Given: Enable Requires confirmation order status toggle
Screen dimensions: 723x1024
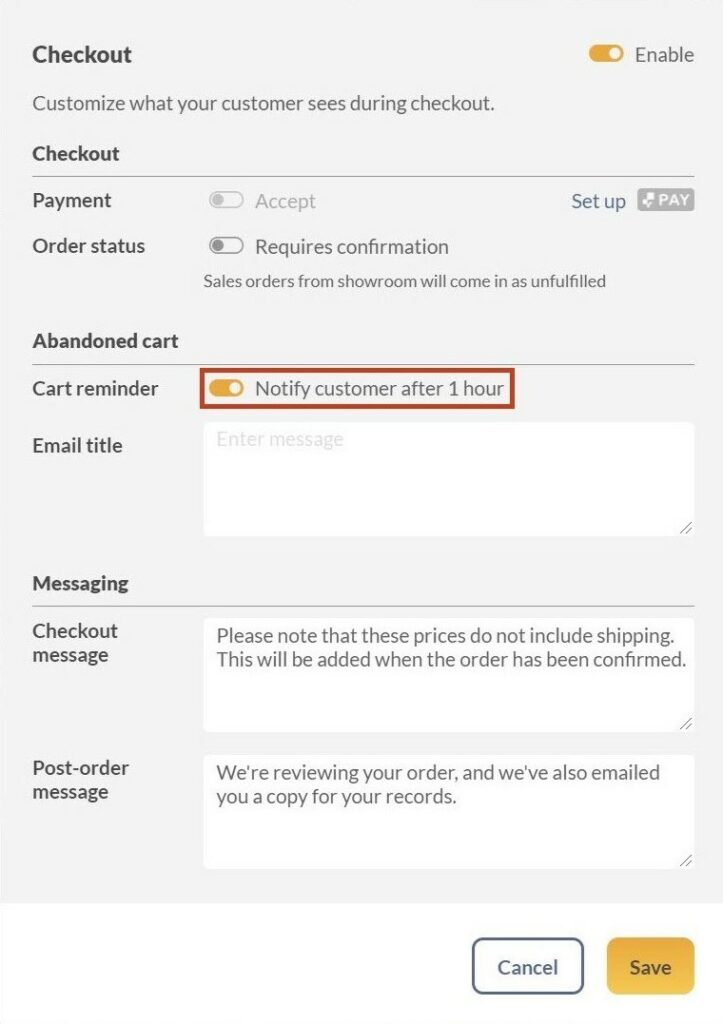Looking at the screenshot, I should tap(226, 246).
